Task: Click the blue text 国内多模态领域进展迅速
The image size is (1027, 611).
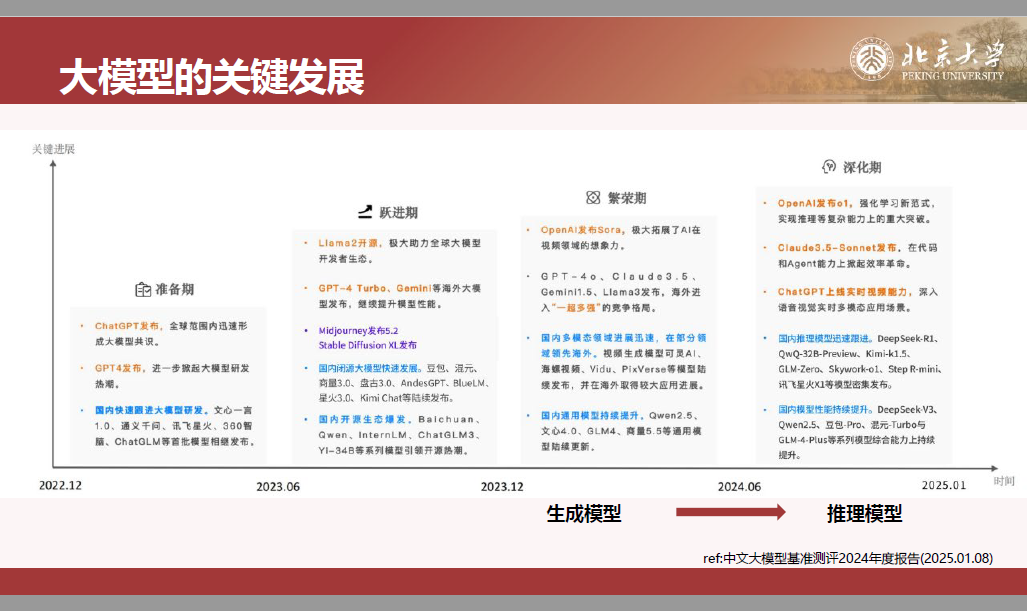Action: tap(597, 338)
